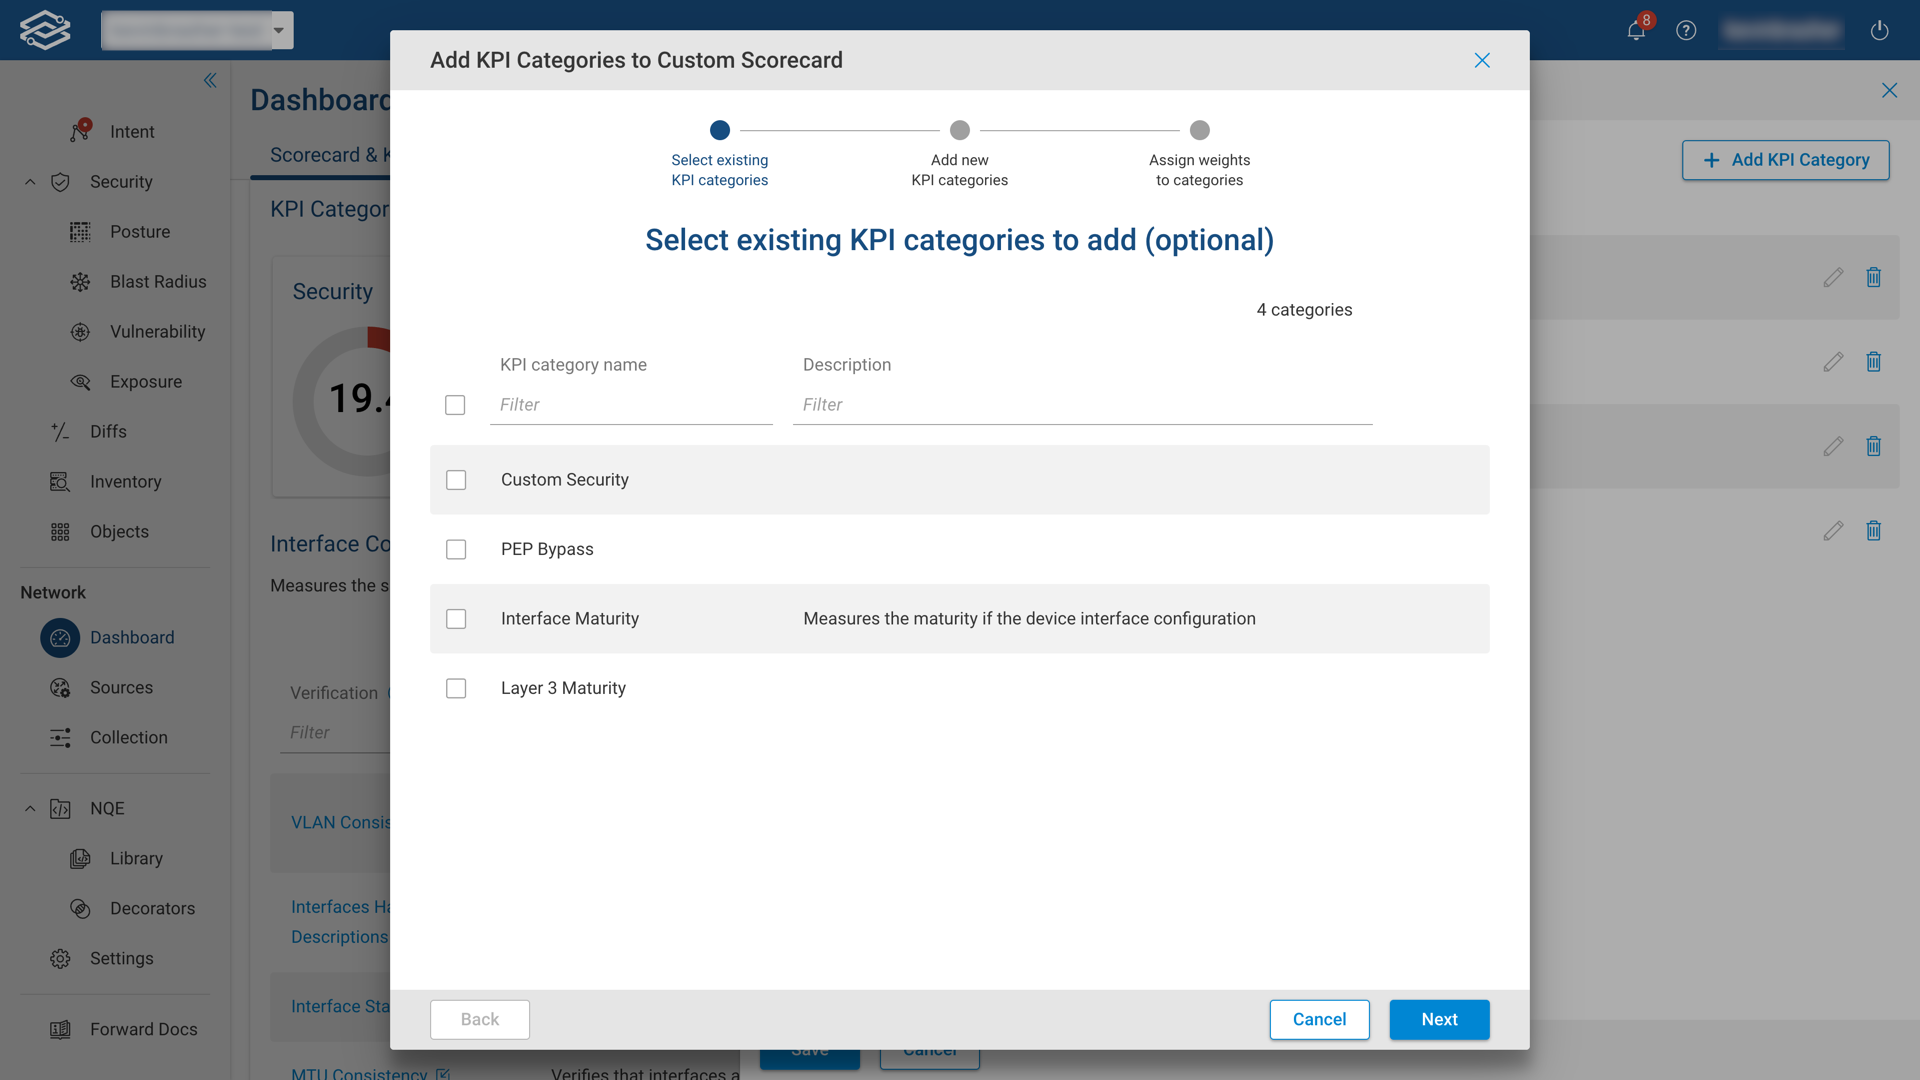Open the Blast Radius analysis
This screenshot has width=1920, height=1080.
(158, 281)
